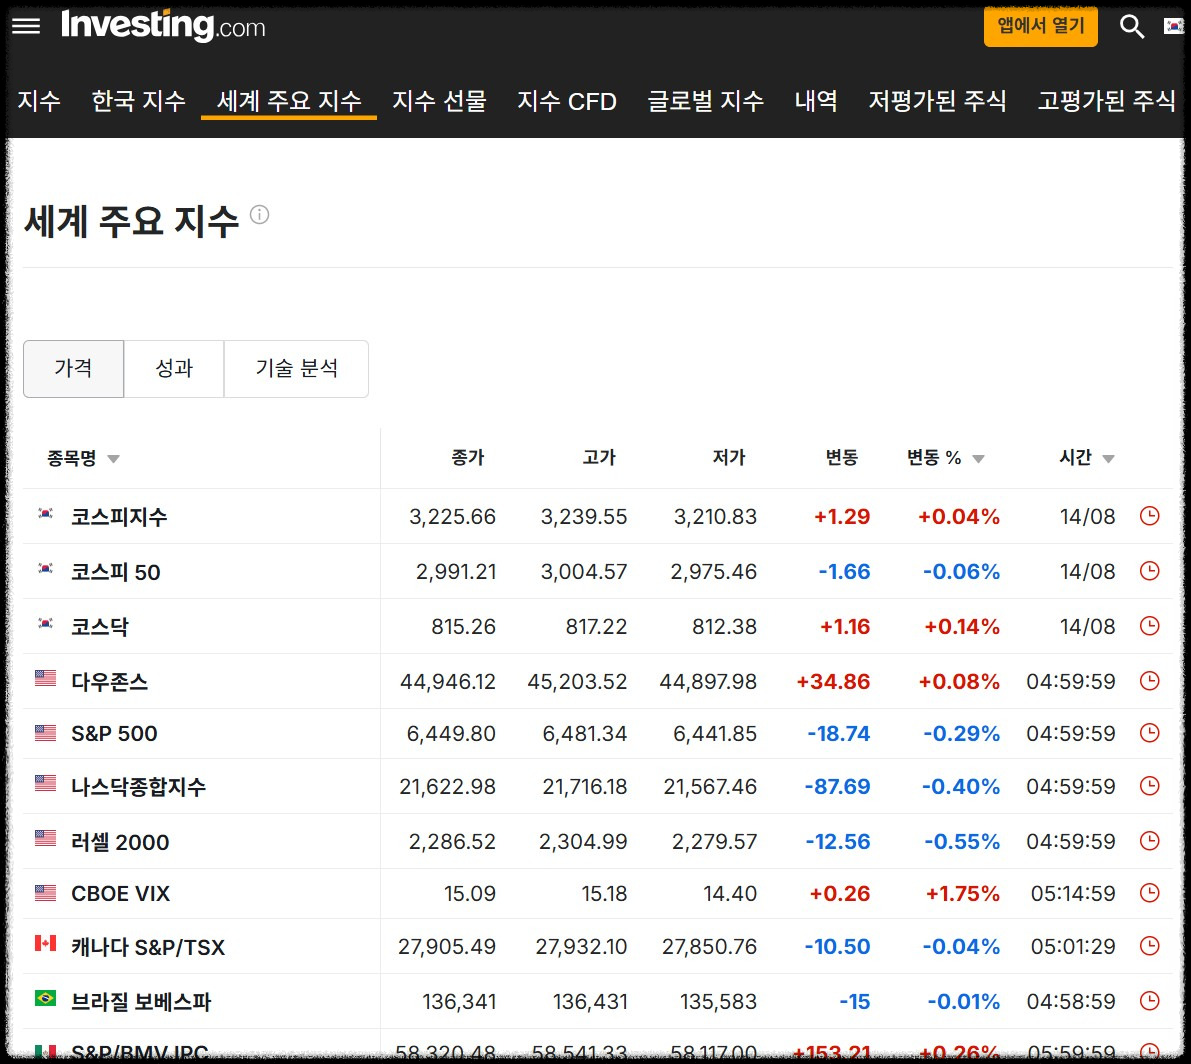Open the 지수 CFD menu item
Screen dimensions: 1191x1064
567,100
